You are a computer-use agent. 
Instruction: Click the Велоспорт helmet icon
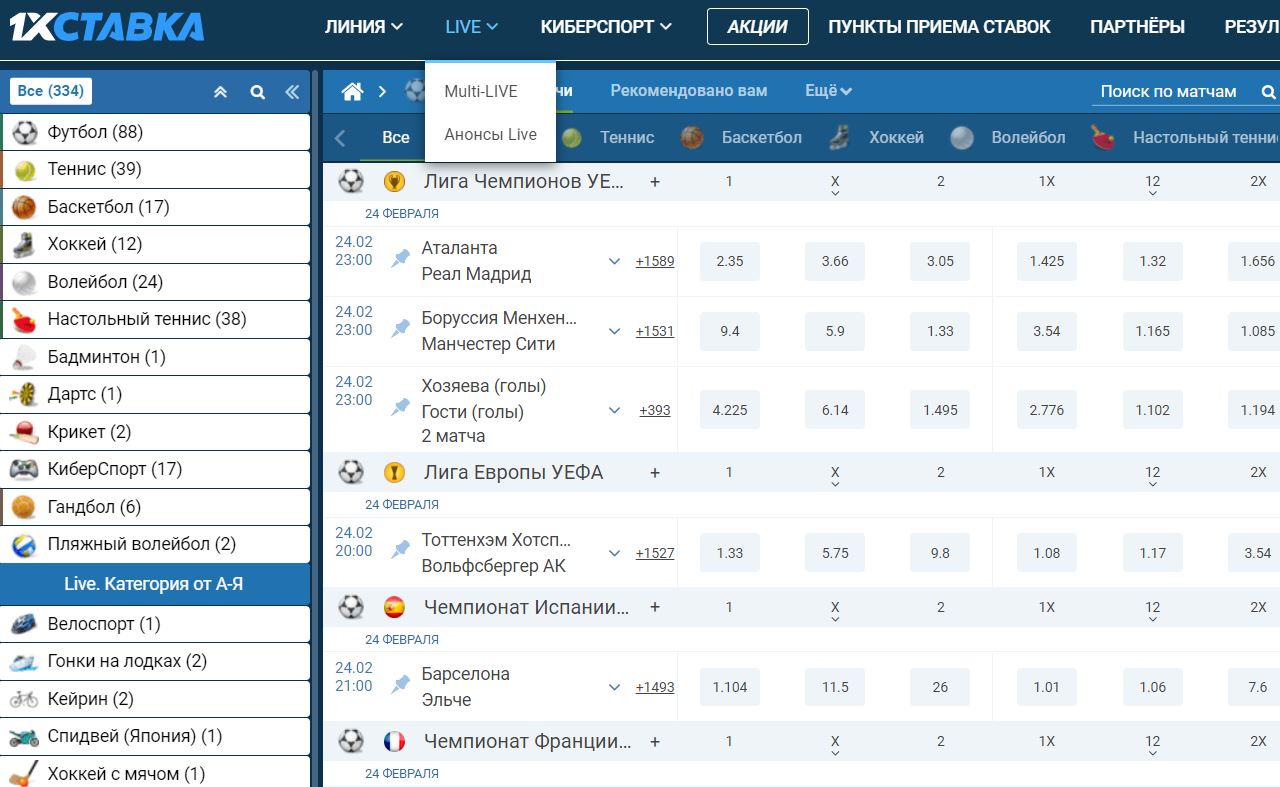click(25, 624)
